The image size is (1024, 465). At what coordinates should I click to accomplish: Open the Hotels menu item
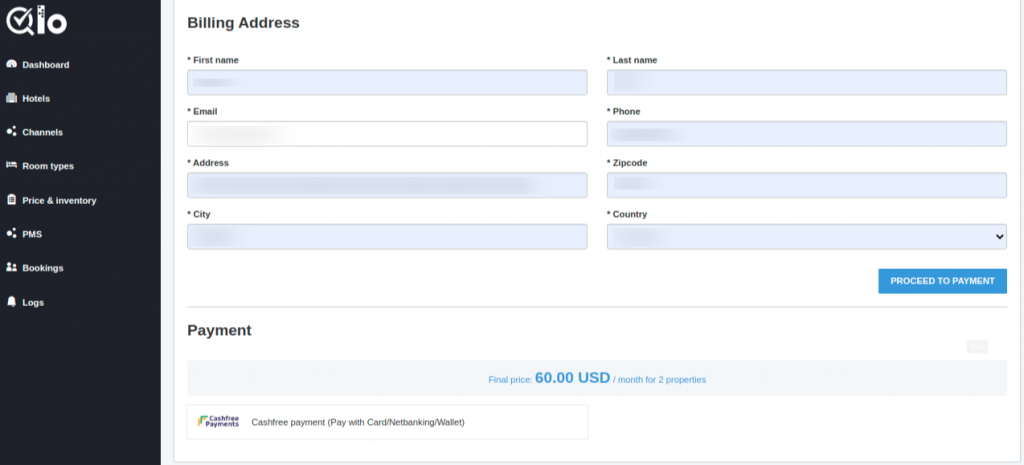tap(35, 99)
